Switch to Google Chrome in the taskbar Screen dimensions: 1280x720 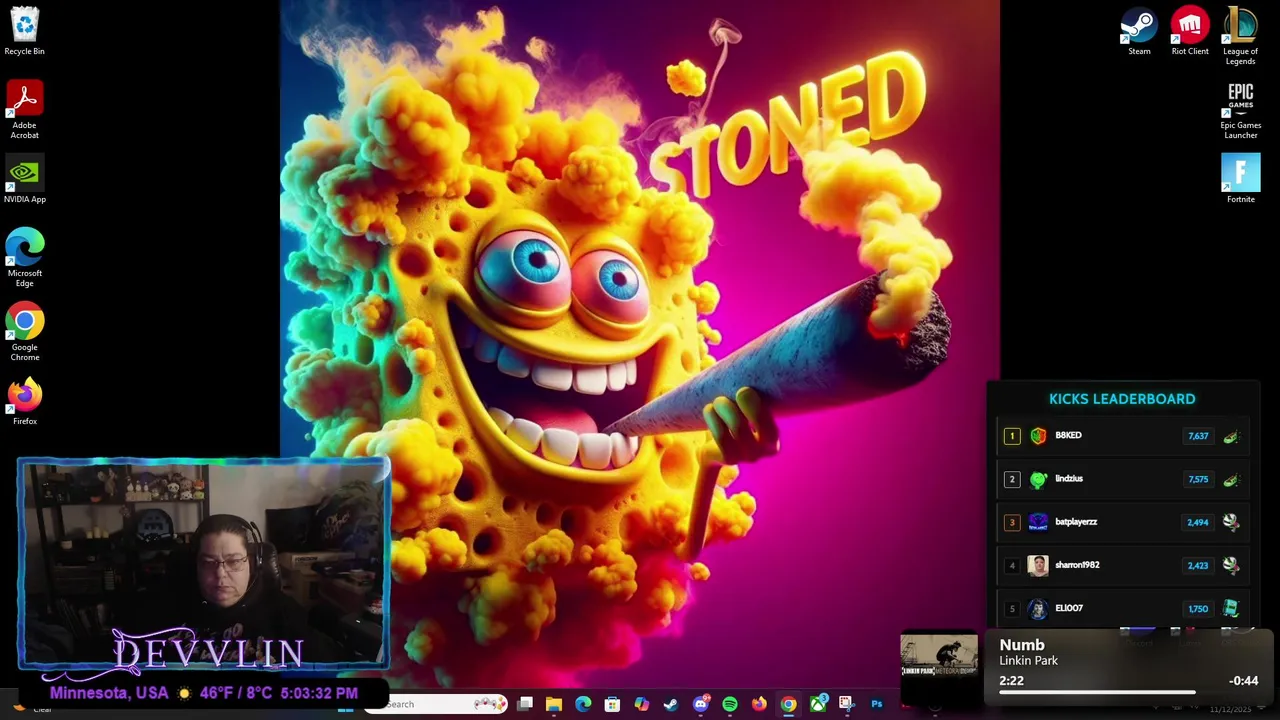point(788,704)
